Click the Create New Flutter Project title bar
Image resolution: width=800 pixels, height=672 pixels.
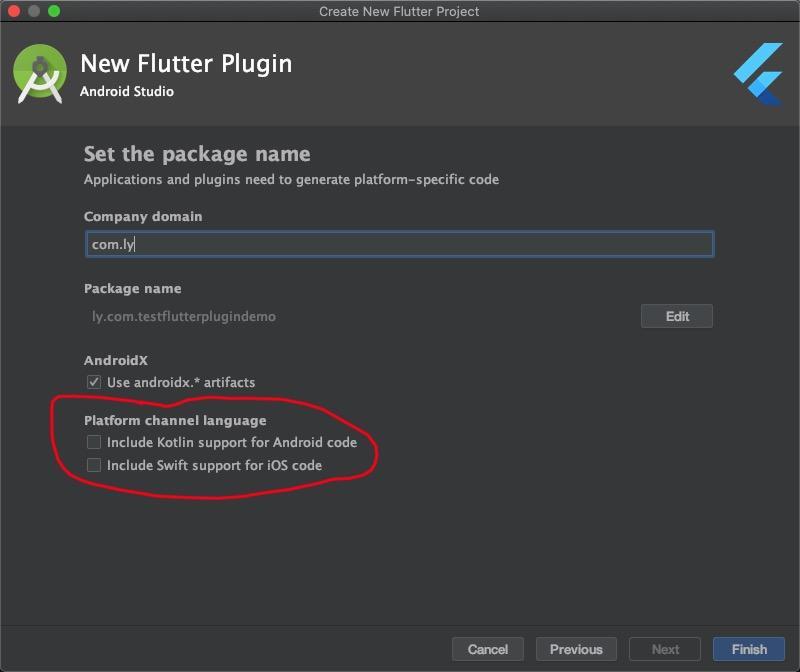399,11
